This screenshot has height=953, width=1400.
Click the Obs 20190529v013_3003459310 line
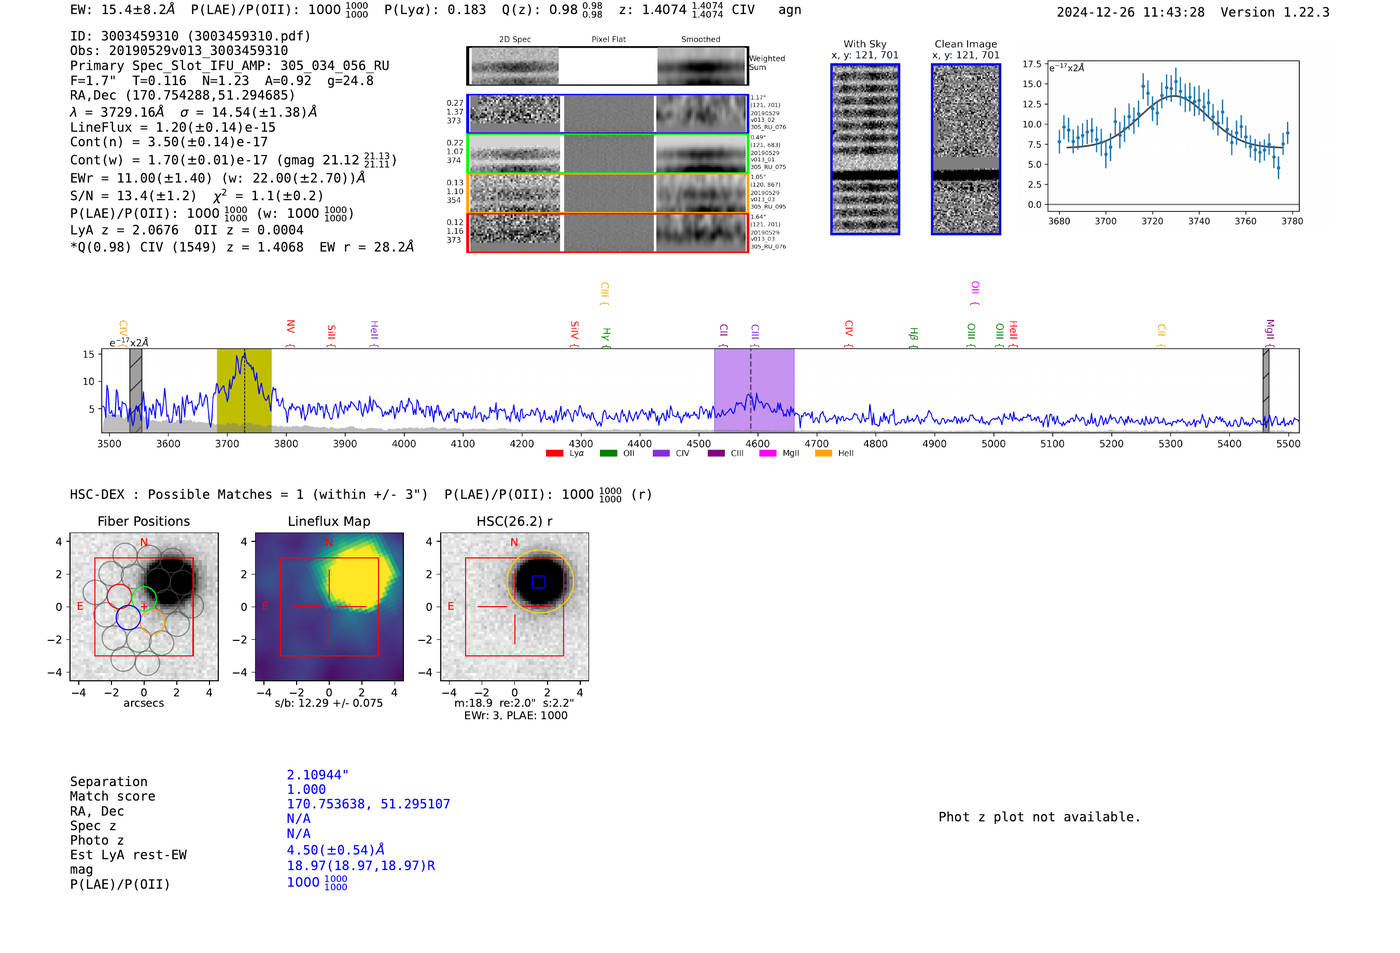pos(179,50)
